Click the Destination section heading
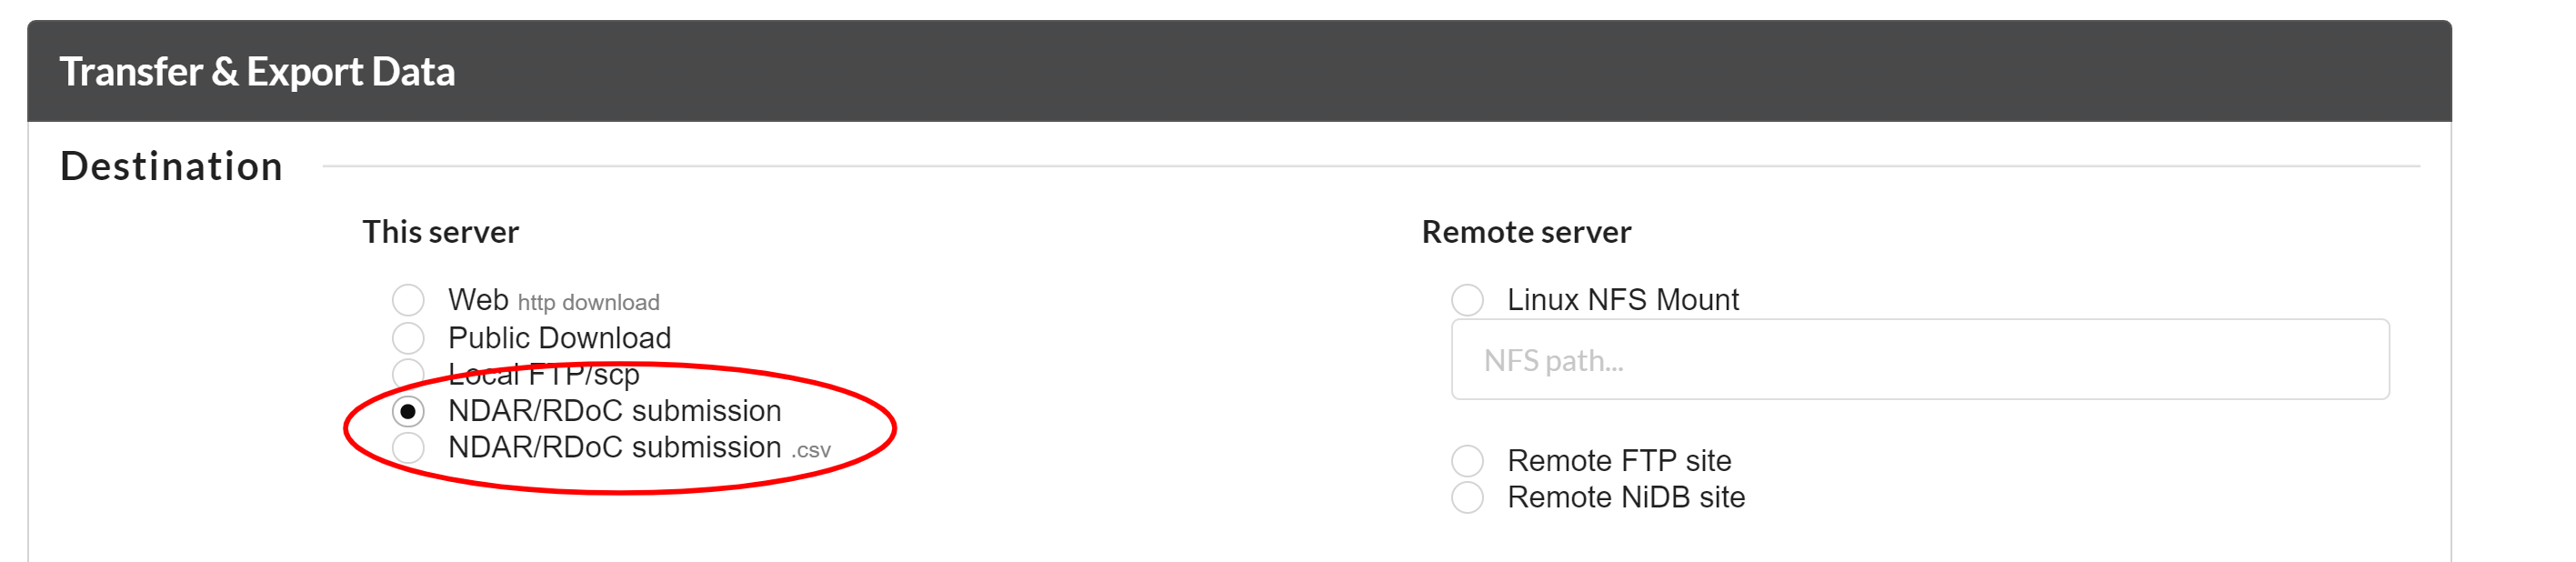 coord(171,165)
